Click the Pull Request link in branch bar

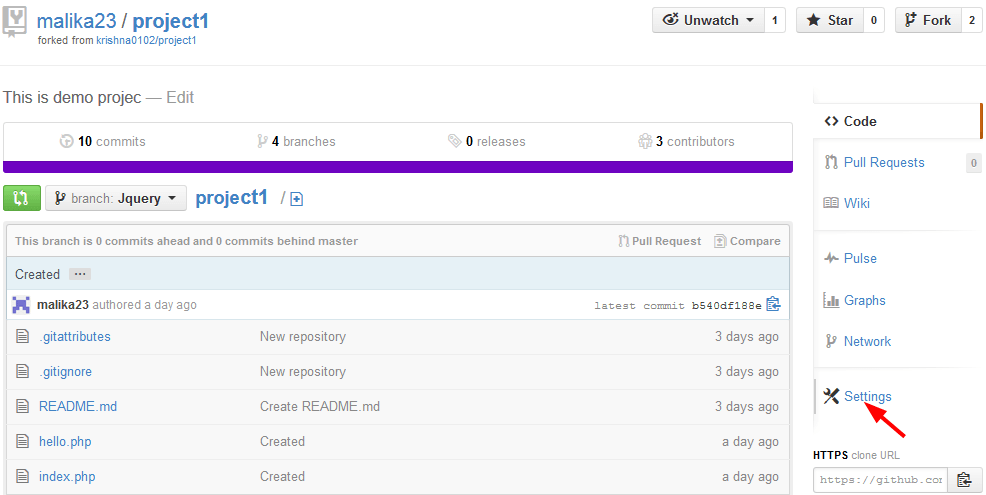click(660, 241)
